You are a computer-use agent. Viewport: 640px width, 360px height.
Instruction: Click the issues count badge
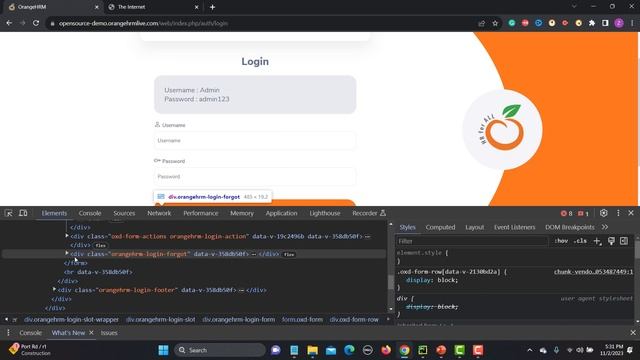click(x=583, y=213)
